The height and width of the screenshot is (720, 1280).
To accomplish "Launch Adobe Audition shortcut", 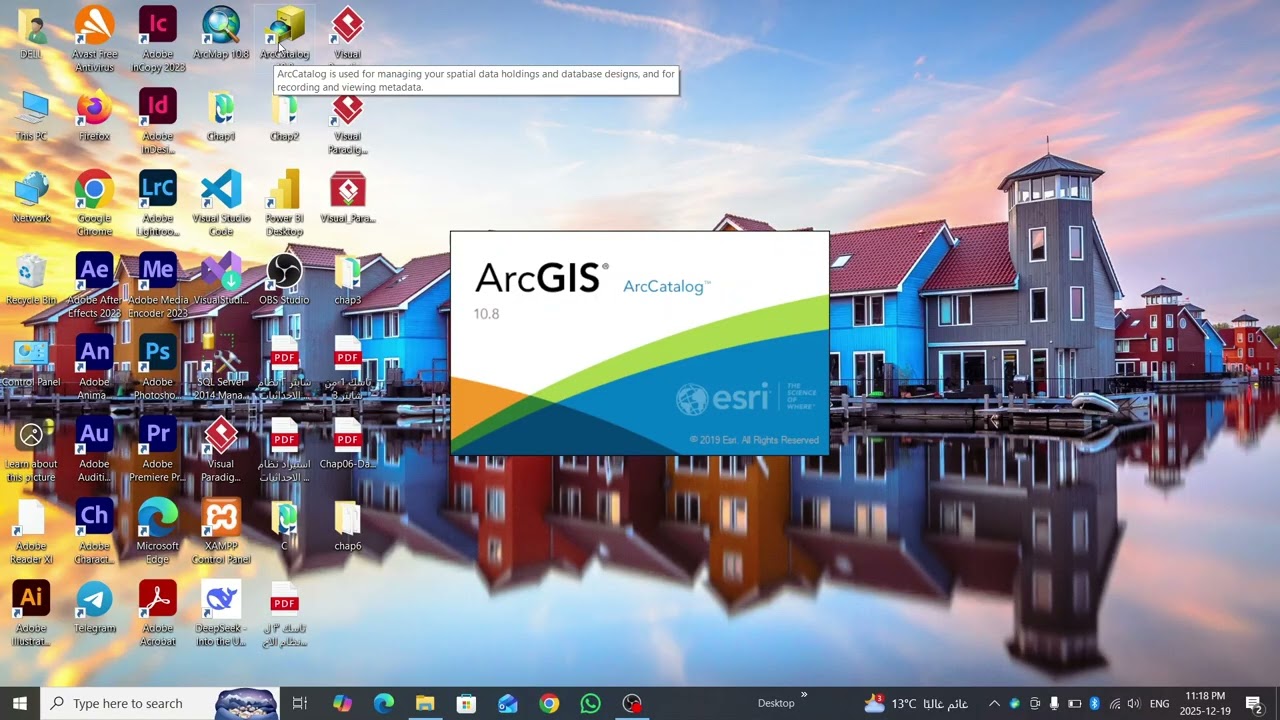I will (95, 449).
